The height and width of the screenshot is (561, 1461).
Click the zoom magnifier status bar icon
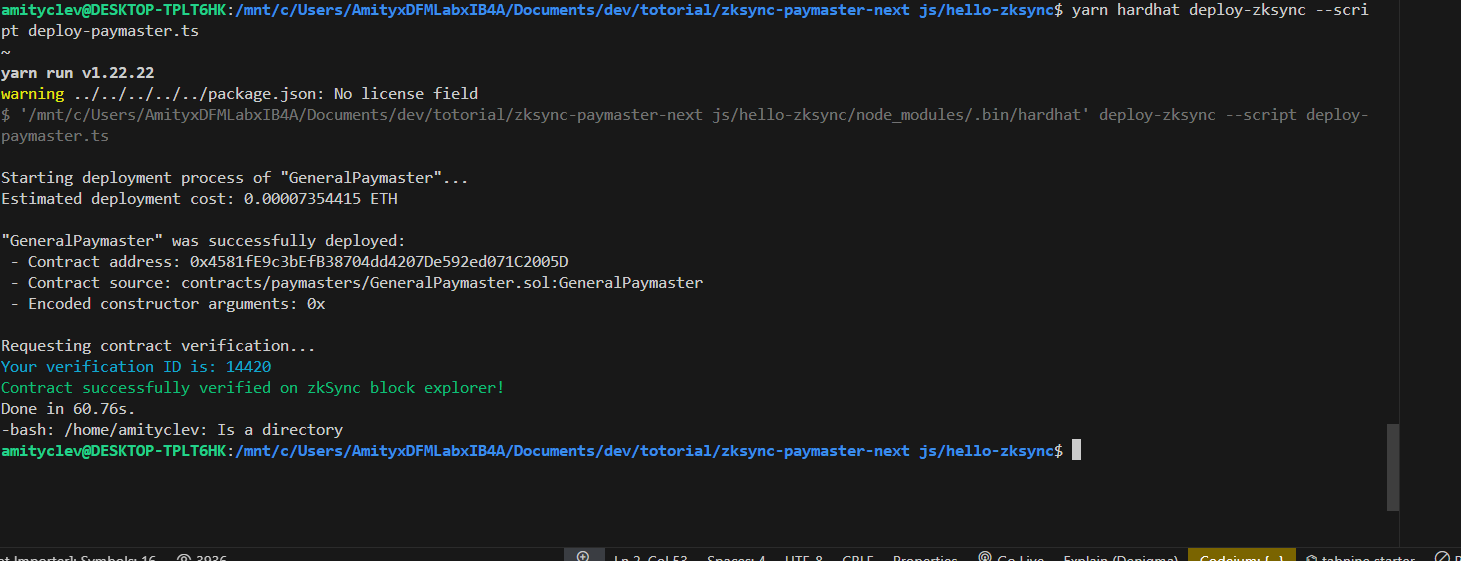pyautogui.click(x=584, y=556)
